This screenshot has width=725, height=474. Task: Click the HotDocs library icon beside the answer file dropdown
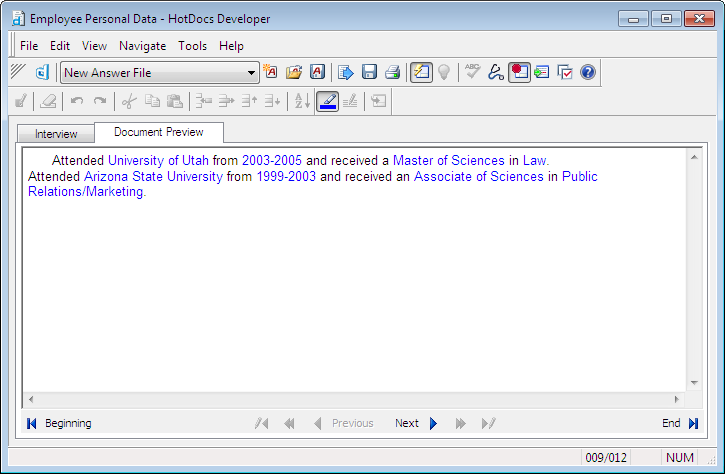pyautogui.click(x=42, y=73)
